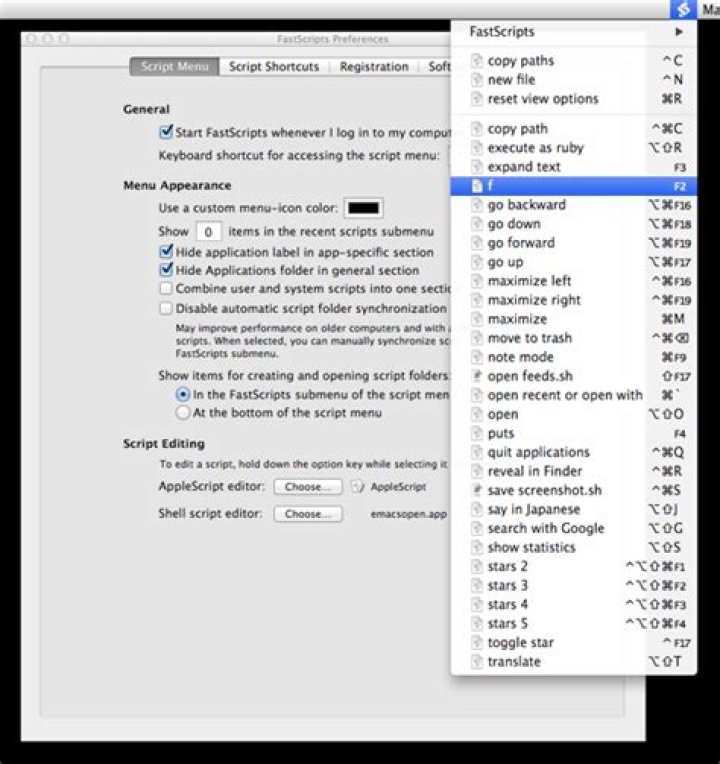Screen dimensions: 720x764
Task: Click the script icon beside toggle star
Action: pyautogui.click(x=477, y=643)
